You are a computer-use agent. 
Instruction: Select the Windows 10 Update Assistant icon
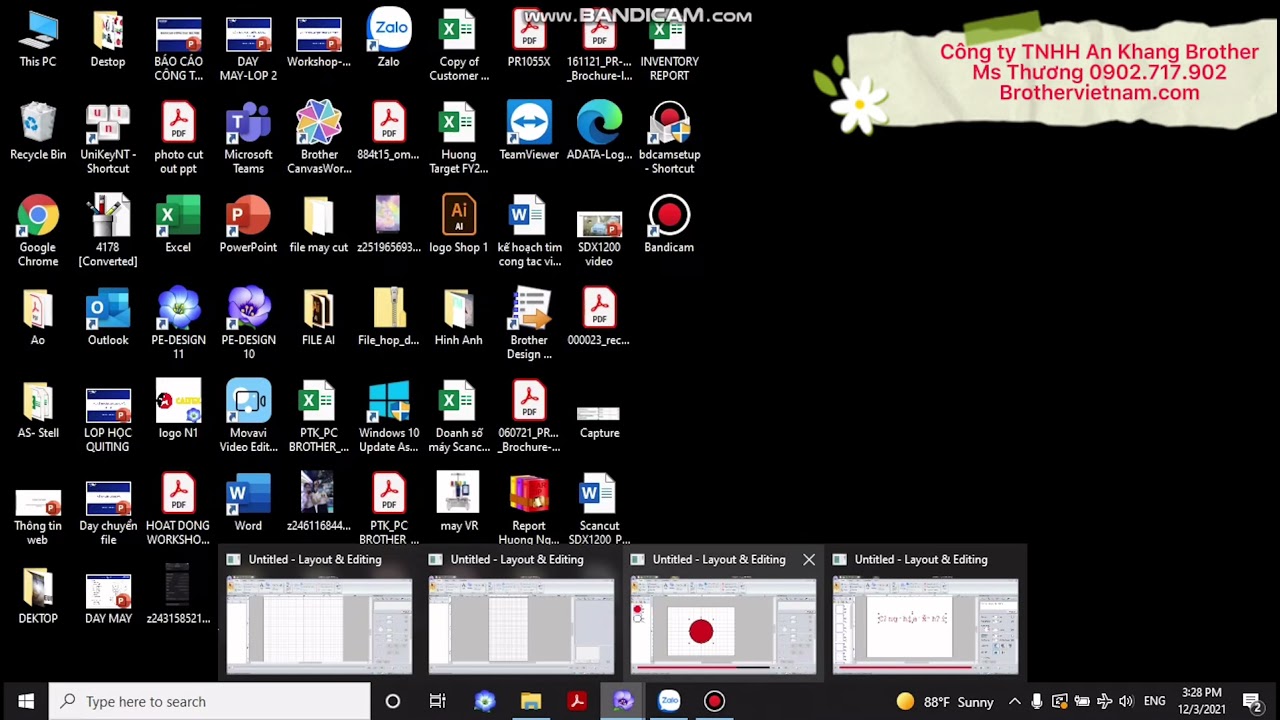pyautogui.click(x=389, y=415)
